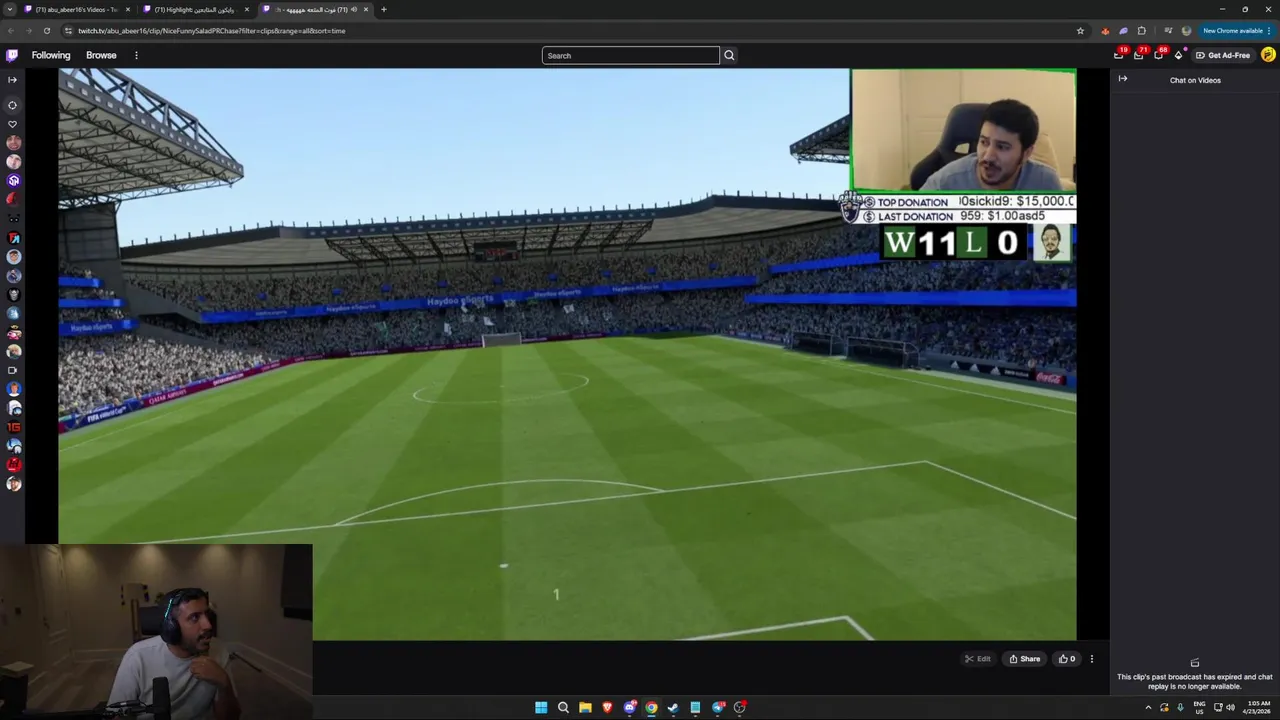This screenshot has width=1280, height=720.
Task: Open the 1:05 AM clock calendar
Action: click(1255, 707)
